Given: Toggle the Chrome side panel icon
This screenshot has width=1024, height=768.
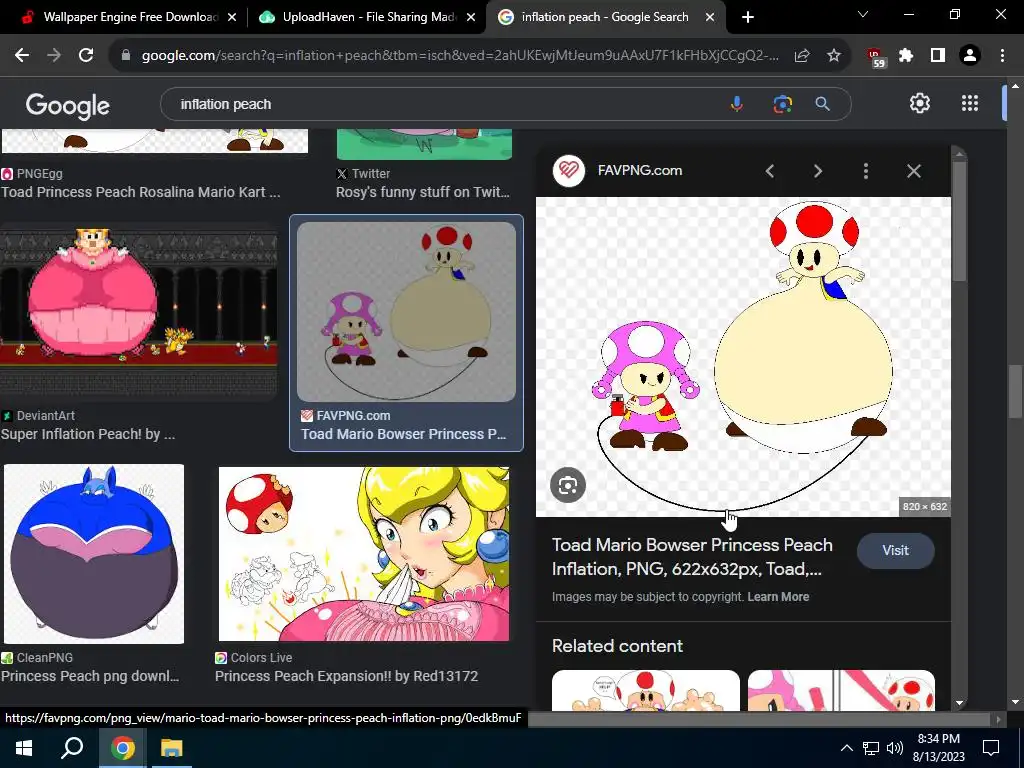Looking at the screenshot, I should click(x=938, y=56).
